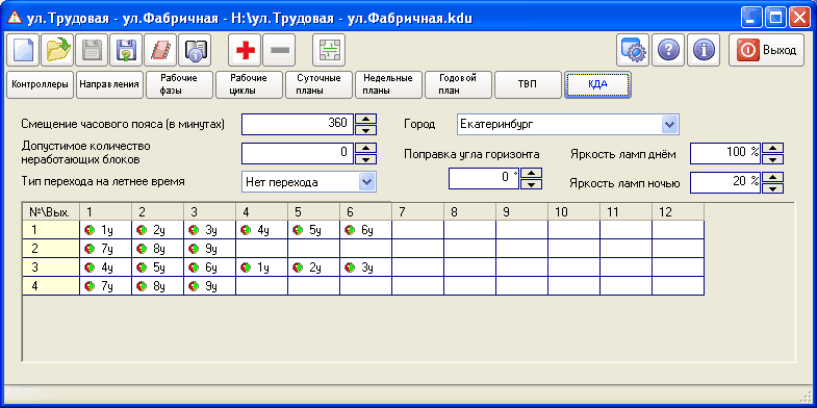
Task: Click column header 12
Action: pyautogui.click(x=678, y=212)
